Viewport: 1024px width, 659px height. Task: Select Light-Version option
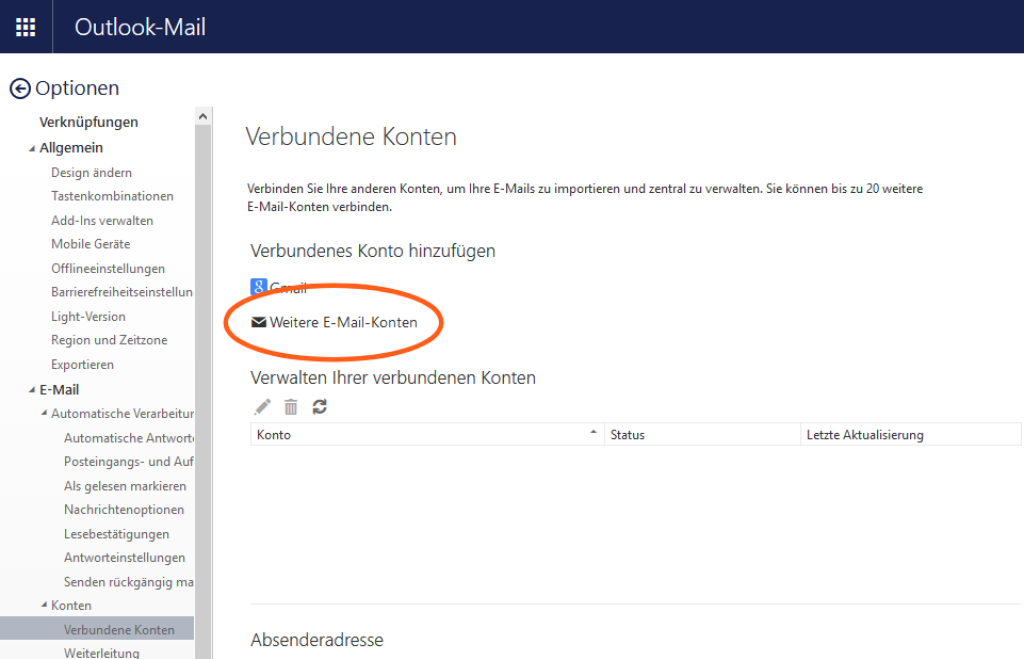(88, 316)
